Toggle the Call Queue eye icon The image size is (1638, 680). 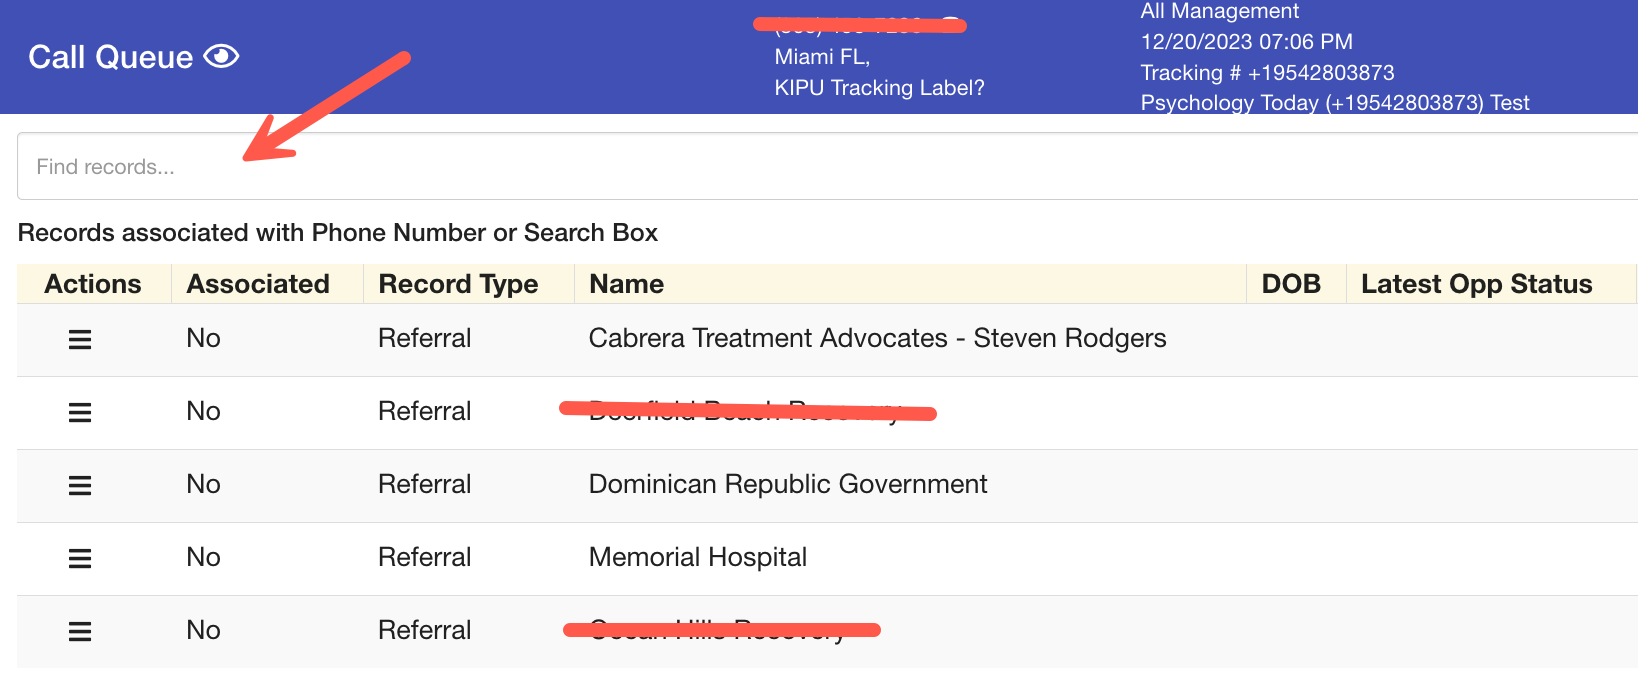click(x=221, y=57)
